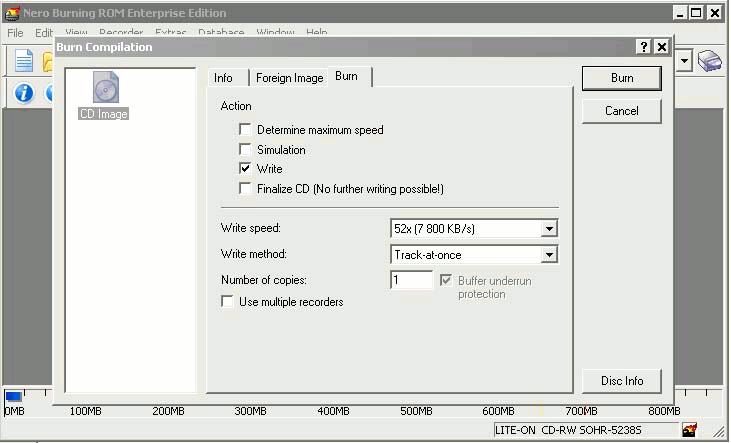Click the 700MB capacity scale label
The height and width of the screenshot is (443, 731).
coord(581,411)
